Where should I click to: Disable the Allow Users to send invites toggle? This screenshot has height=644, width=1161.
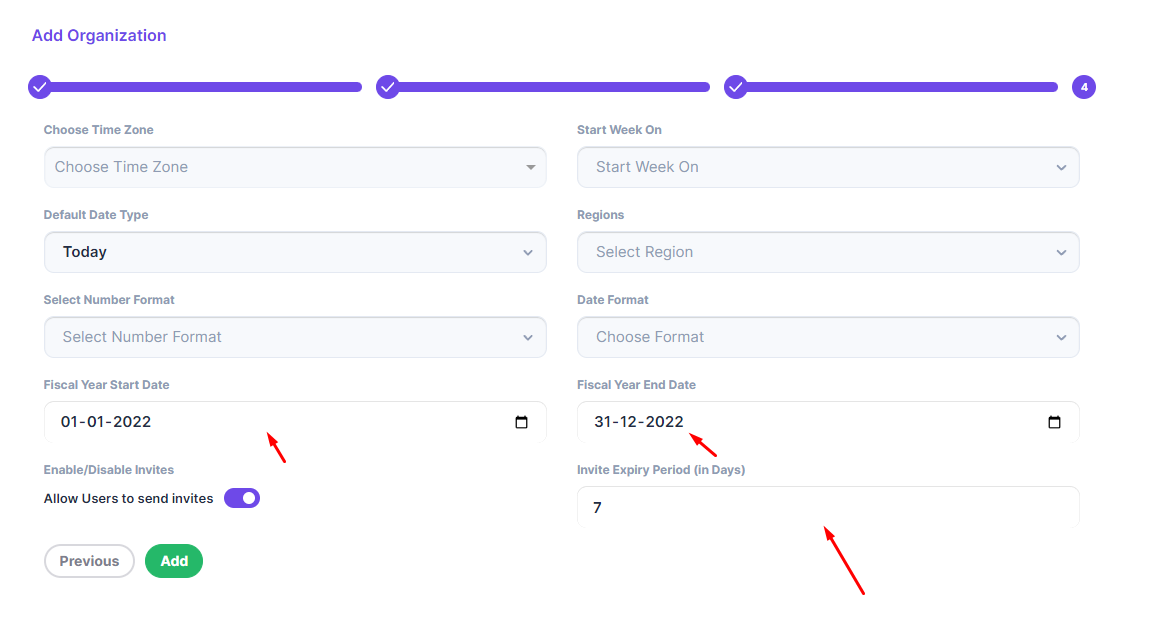(241, 497)
